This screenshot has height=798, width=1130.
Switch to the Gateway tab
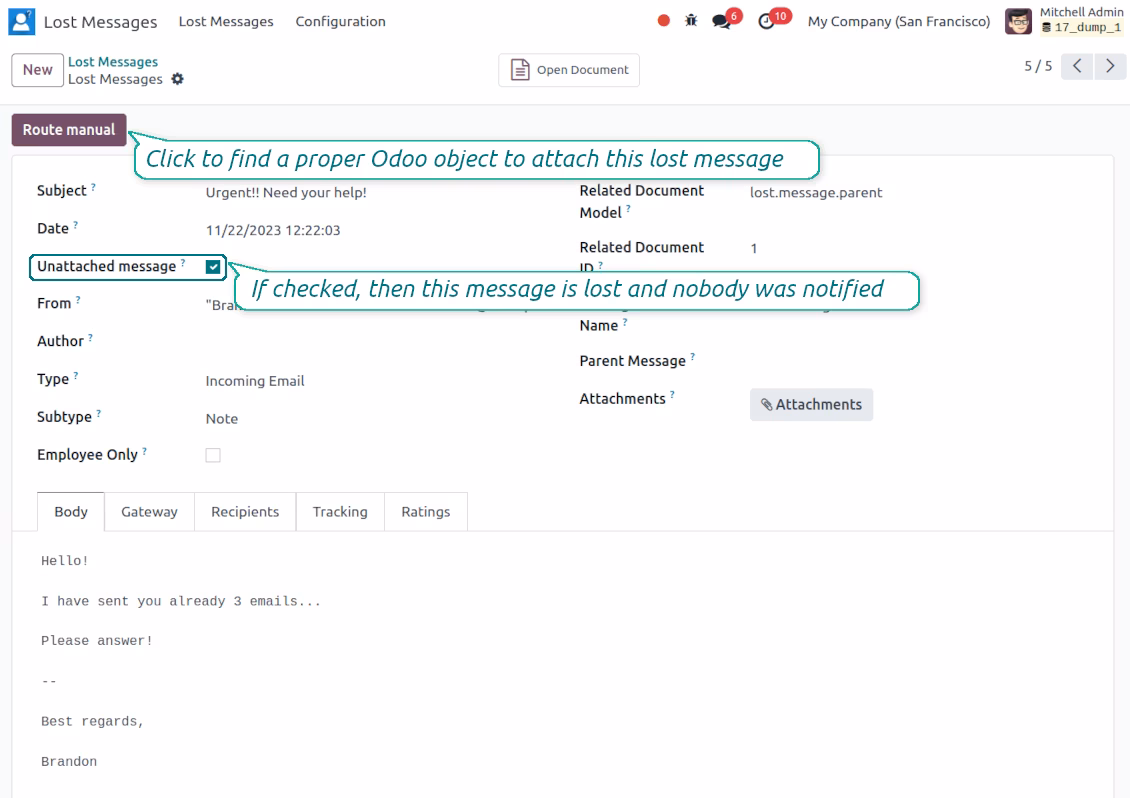point(149,512)
